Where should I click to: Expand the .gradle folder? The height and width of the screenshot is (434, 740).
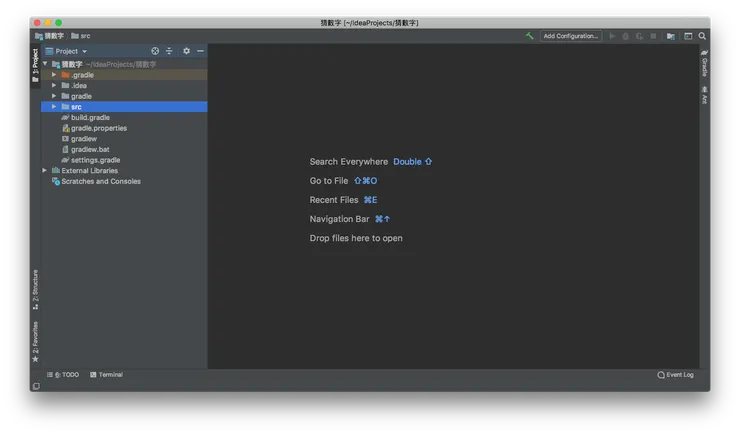(54, 75)
